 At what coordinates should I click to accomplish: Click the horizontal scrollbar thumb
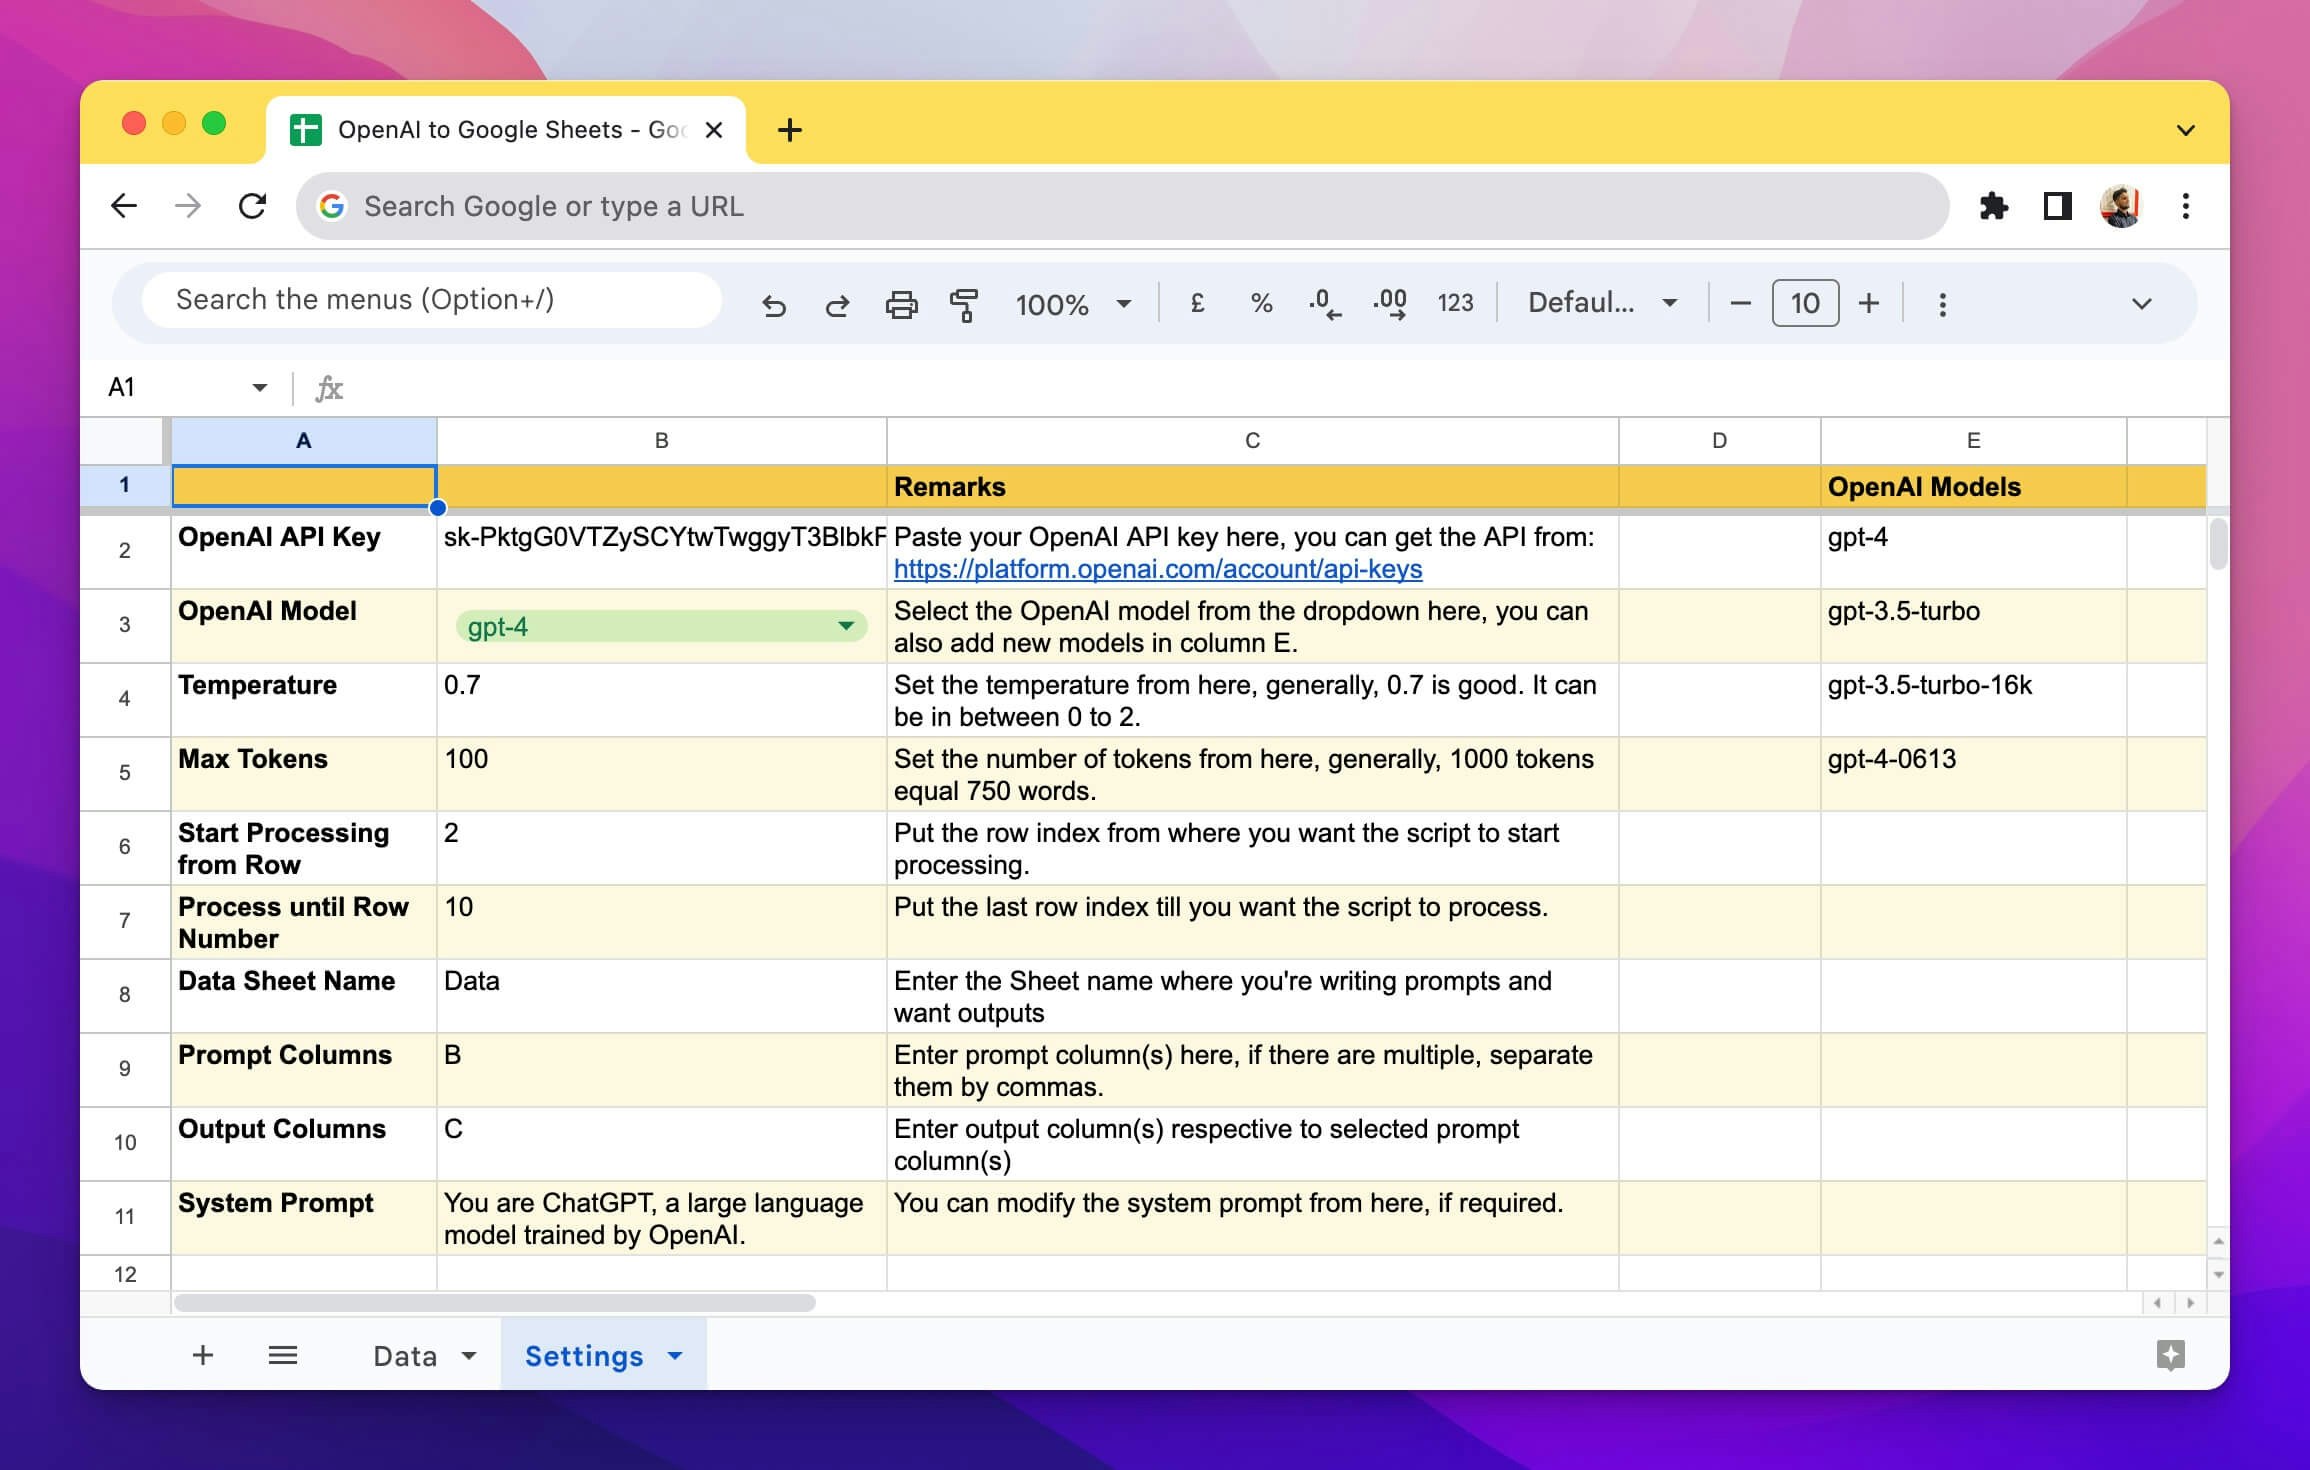point(495,1303)
